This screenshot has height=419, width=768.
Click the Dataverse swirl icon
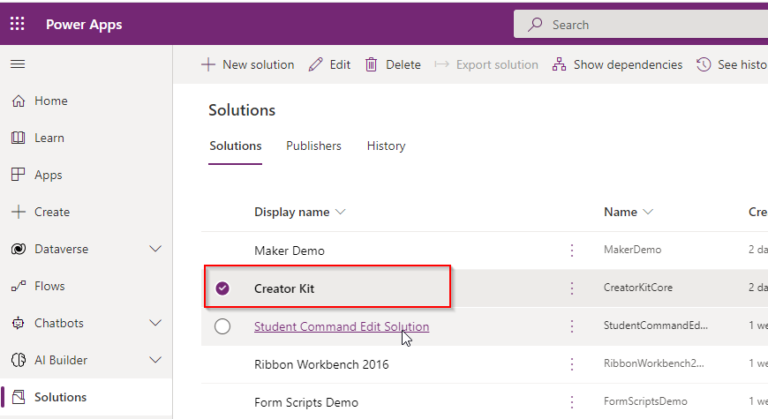[18, 249]
